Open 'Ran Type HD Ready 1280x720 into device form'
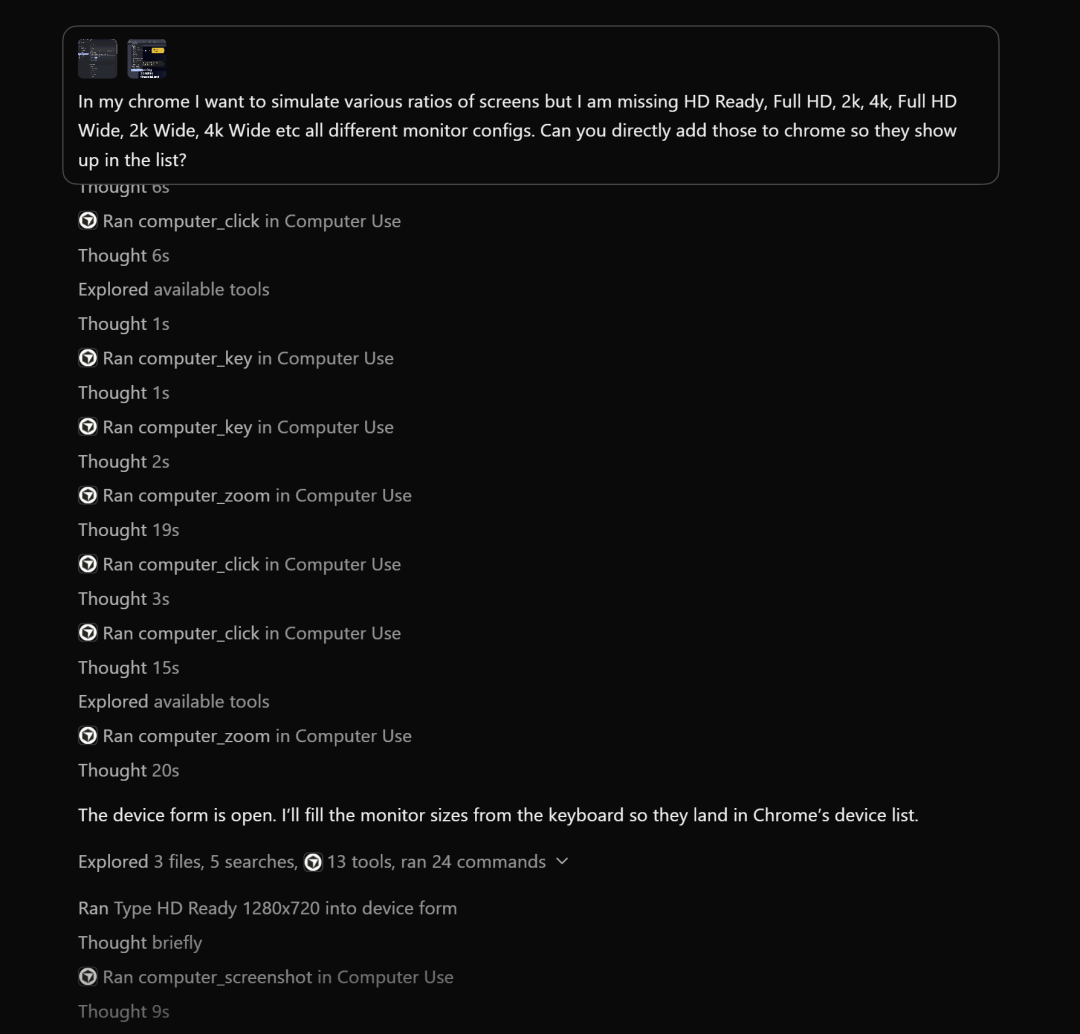 point(267,908)
